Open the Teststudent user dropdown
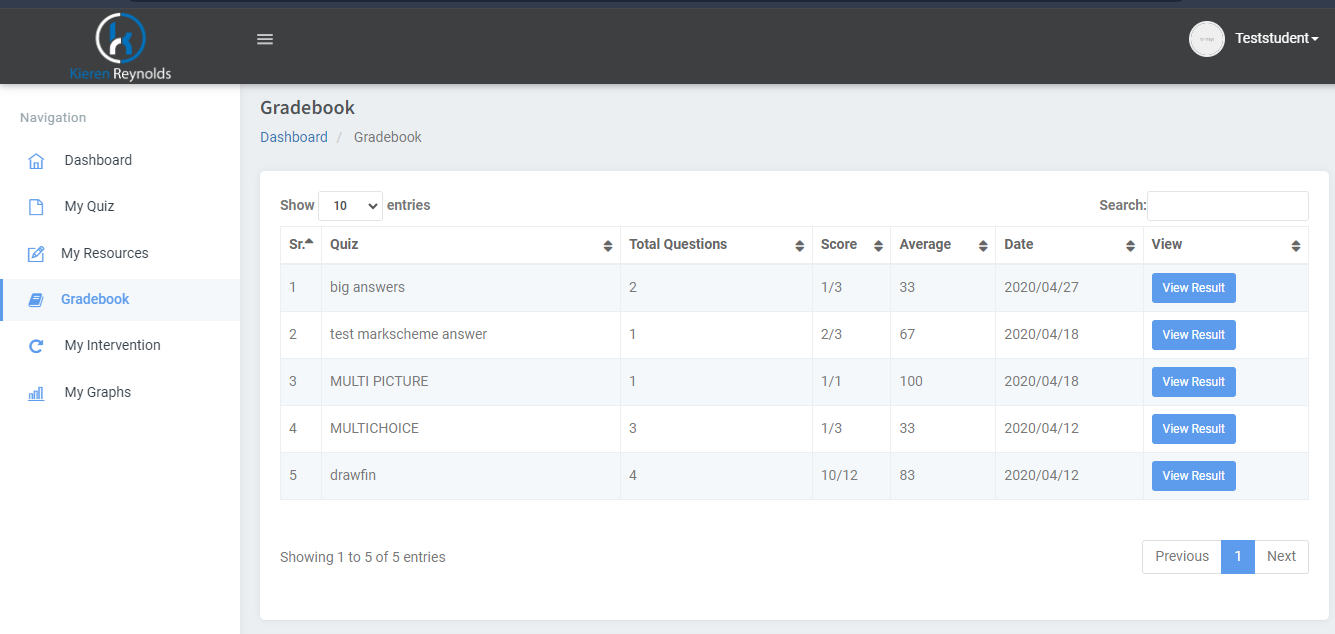 coord(1276,39)
